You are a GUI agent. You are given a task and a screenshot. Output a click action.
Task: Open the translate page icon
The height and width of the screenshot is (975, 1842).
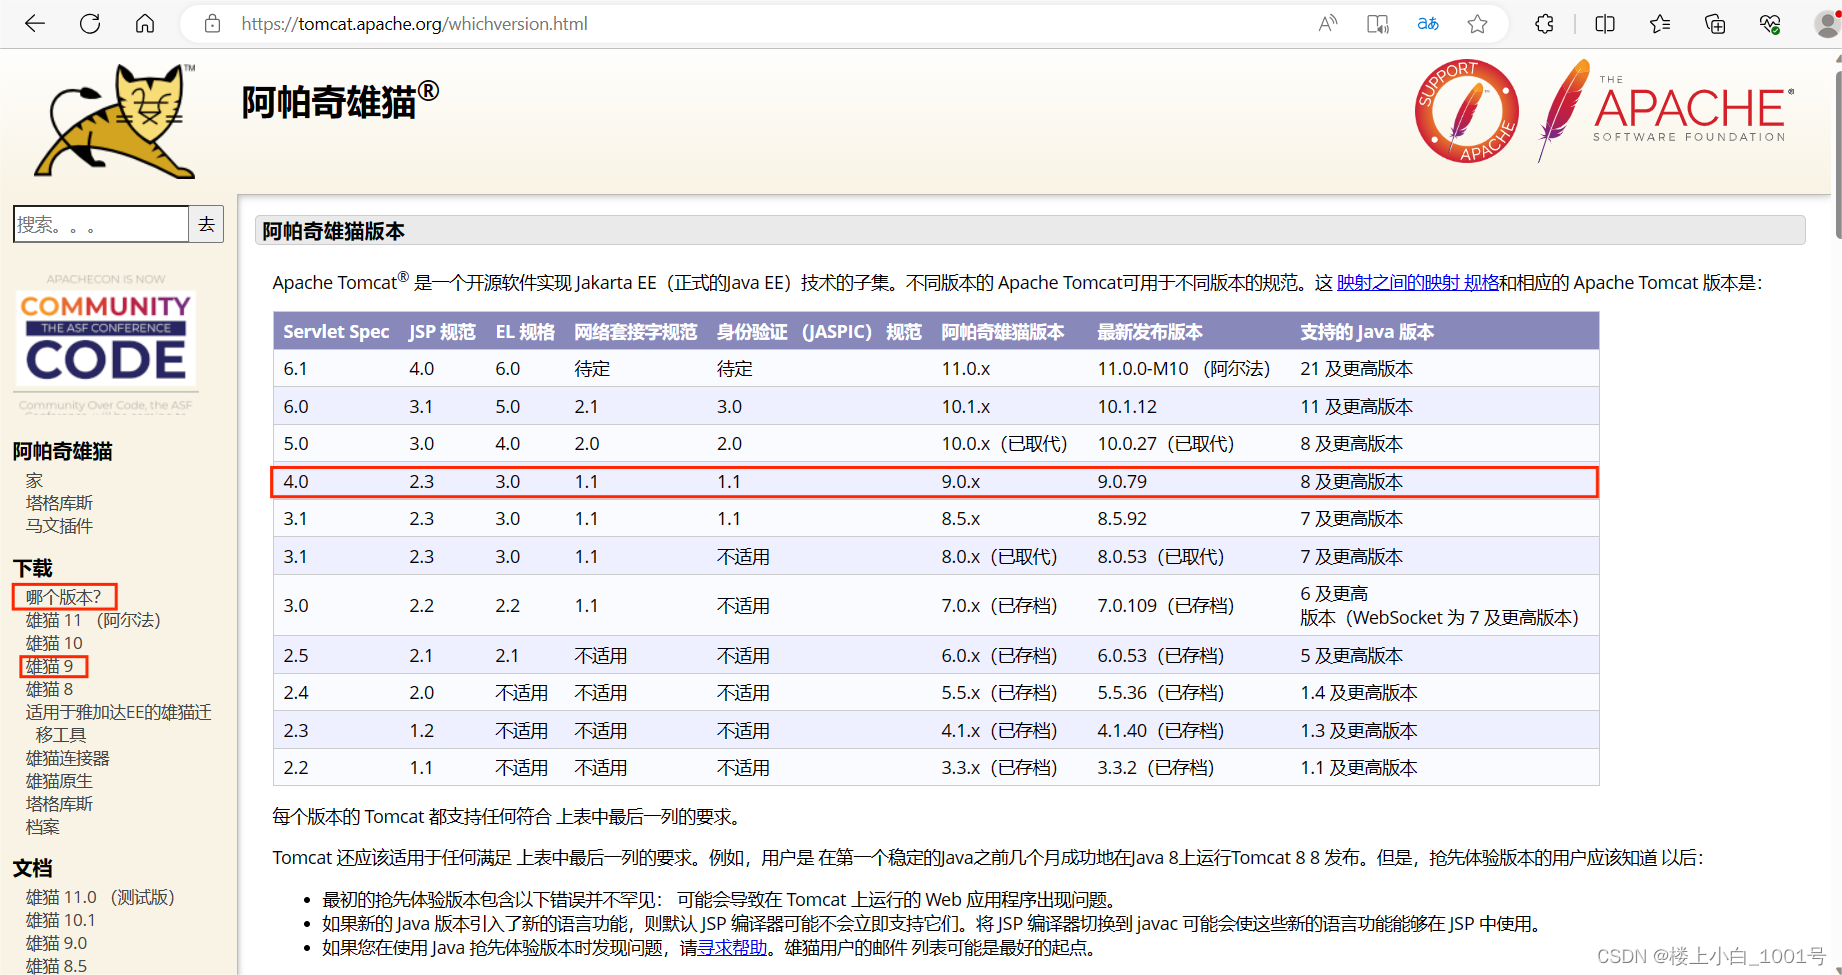[1428, 24]
